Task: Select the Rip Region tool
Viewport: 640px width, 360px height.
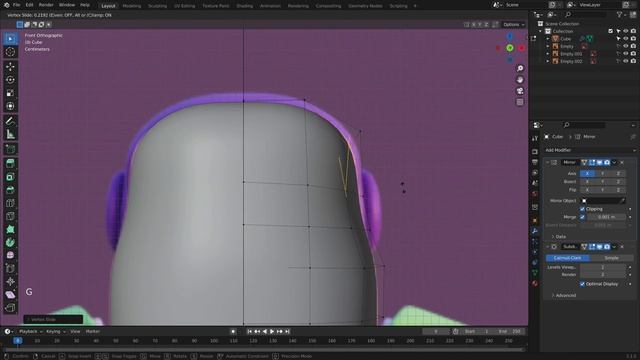Action: (x=10, y=307)
